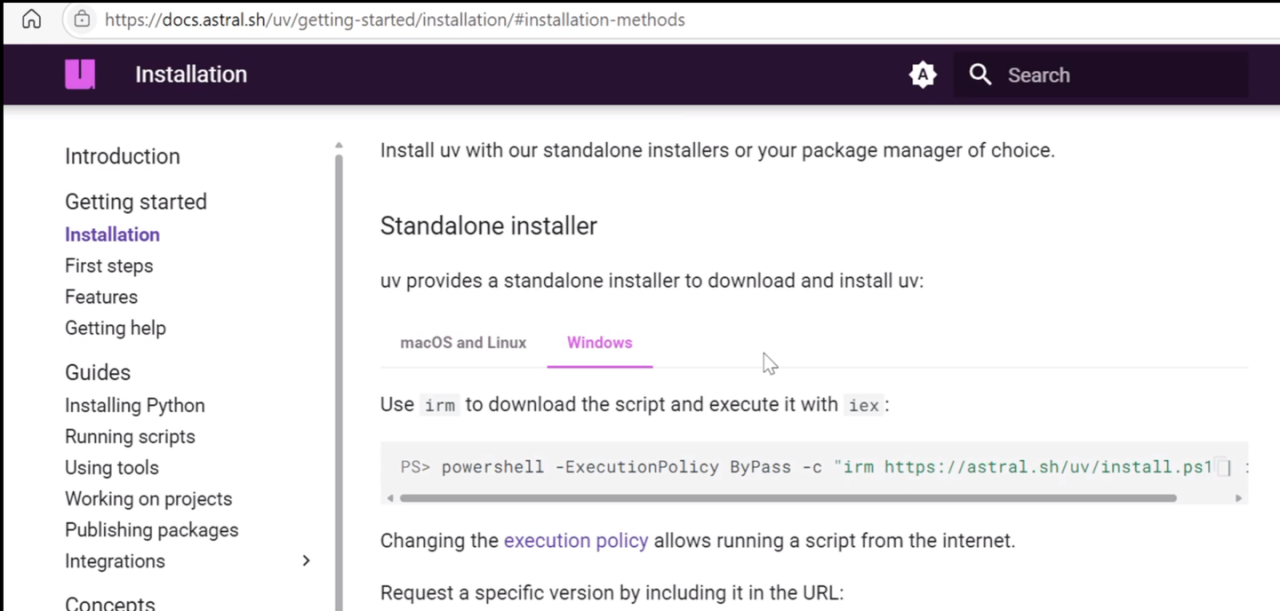This screenshot has height=611, width=1280.
Task: Click the uv docs logo icon
Action: pos(80,74)
